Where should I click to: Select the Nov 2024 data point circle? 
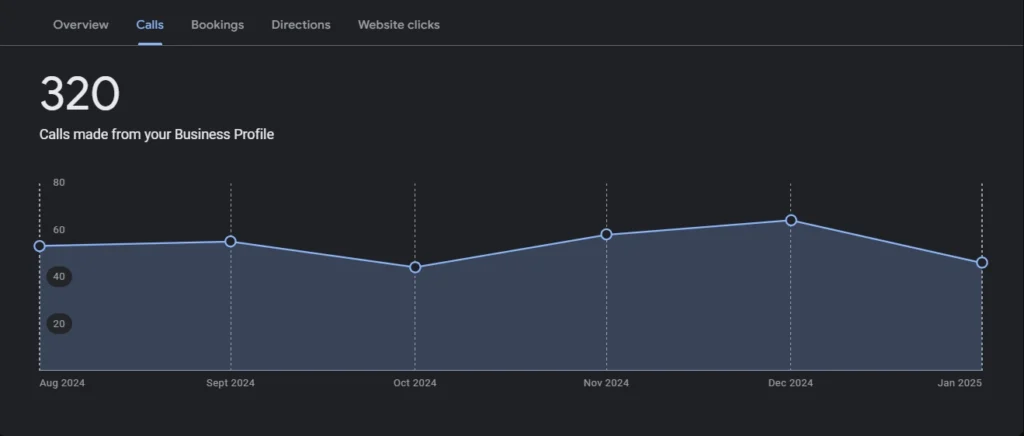606,235
